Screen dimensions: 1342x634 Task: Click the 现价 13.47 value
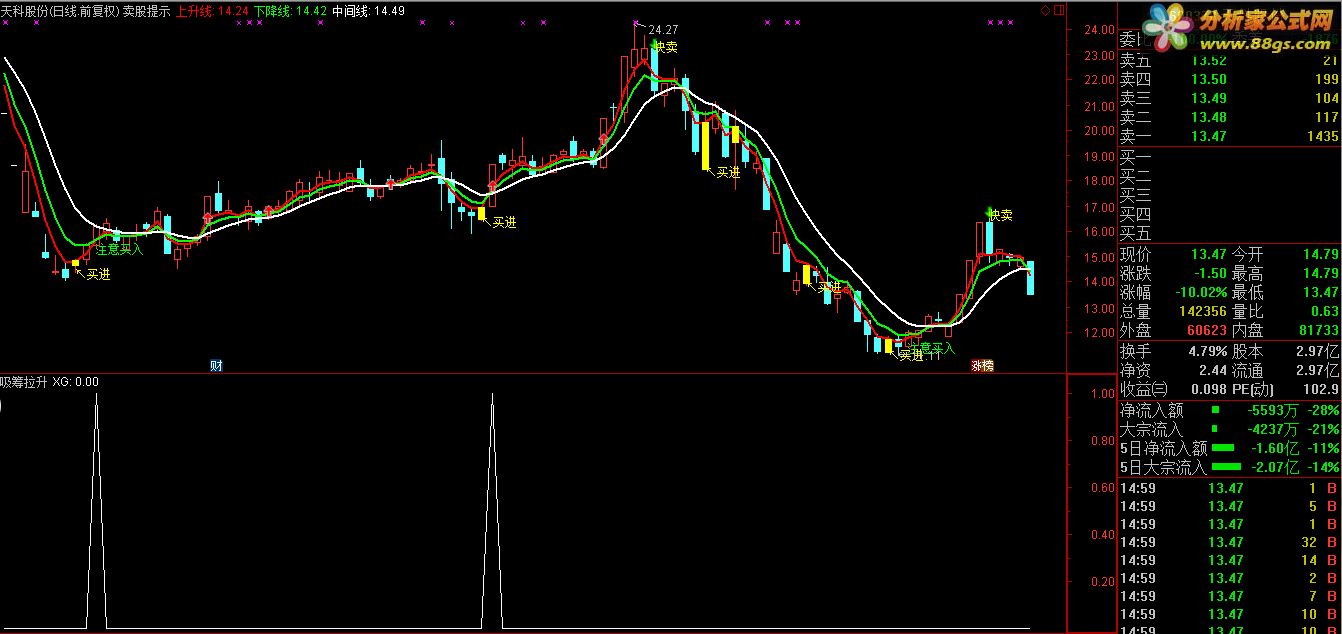[1208, 254]
